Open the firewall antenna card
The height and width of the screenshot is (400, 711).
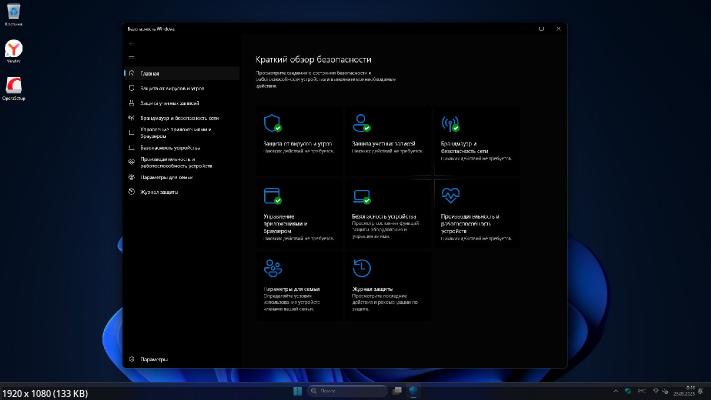[477, 141]
